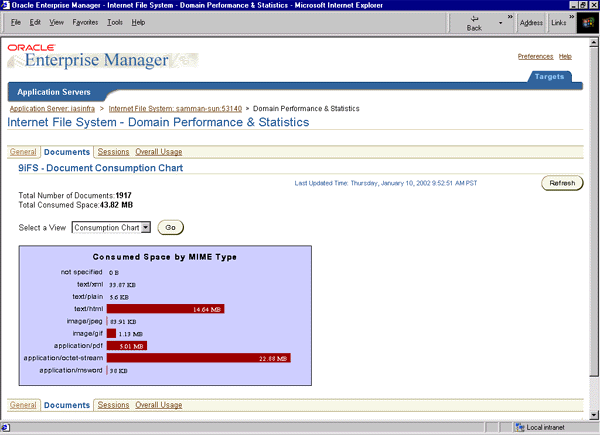Click the Oracle Enterprise Manager logo
This screenshot has width=600, height=435.
point(103,56)
